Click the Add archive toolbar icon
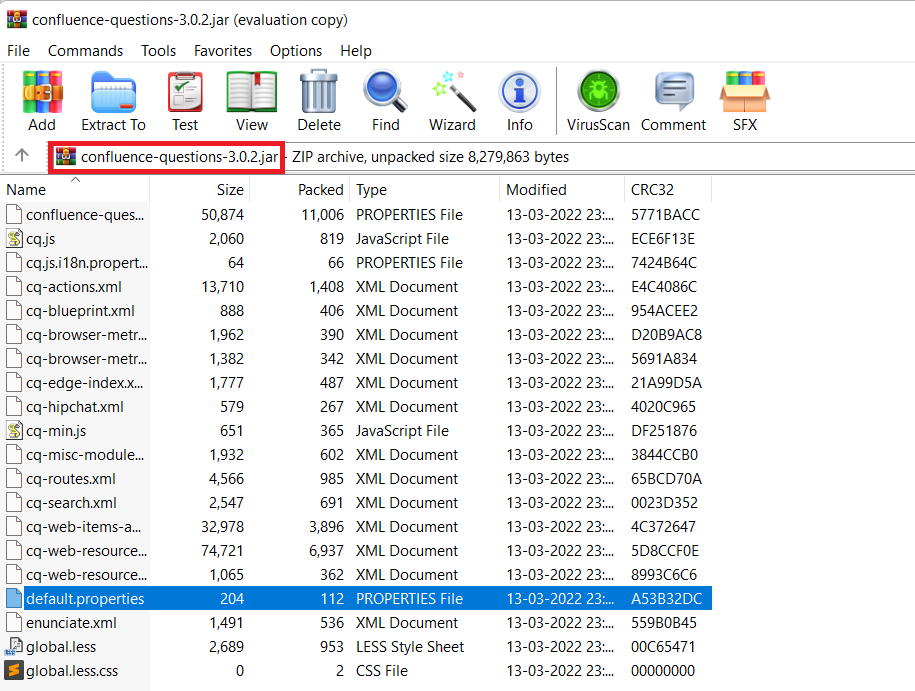 point(42,92)
